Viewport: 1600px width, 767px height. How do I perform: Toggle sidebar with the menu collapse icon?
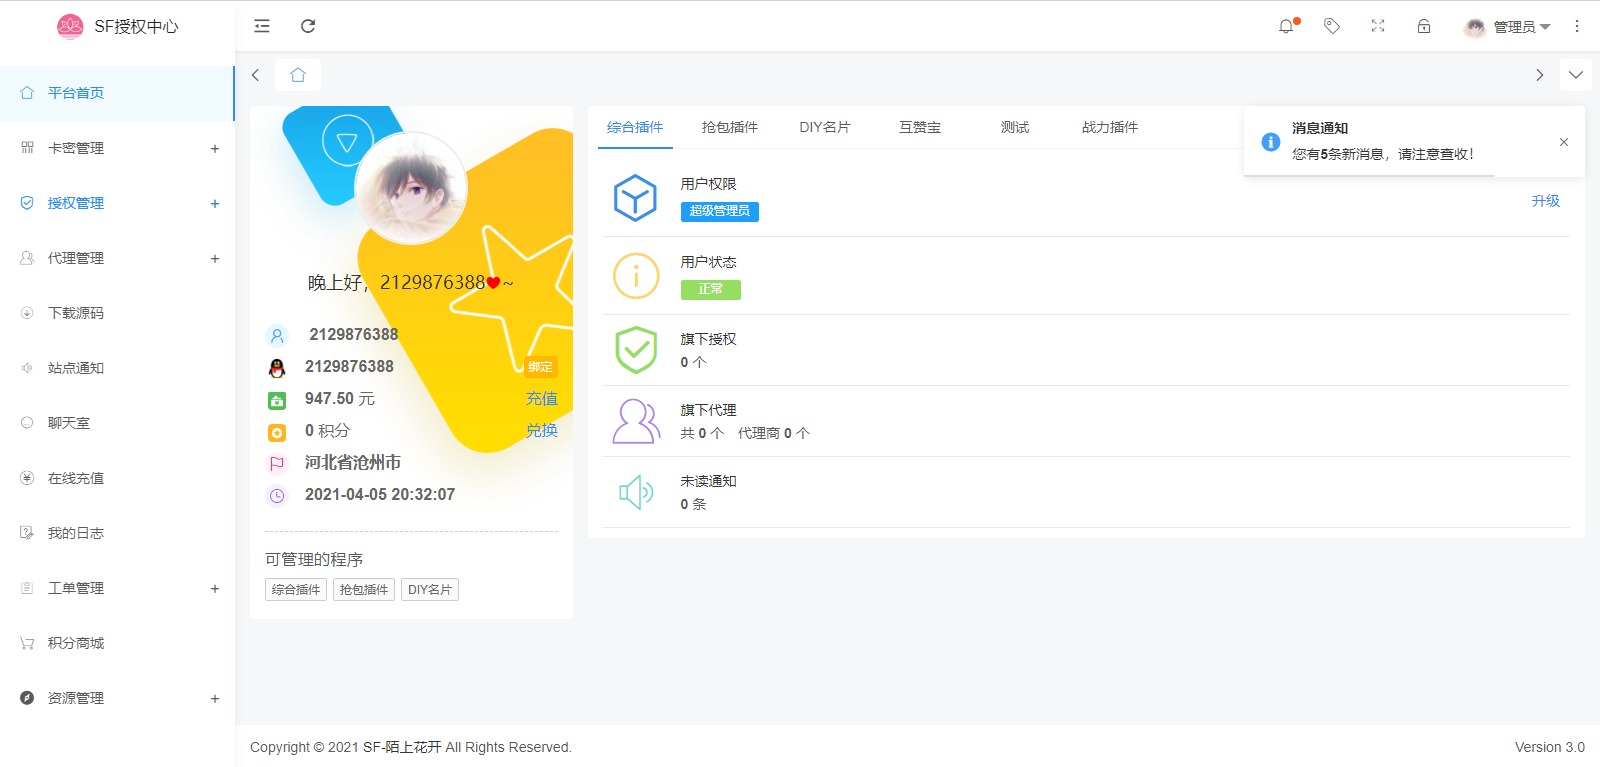(262, 26)
